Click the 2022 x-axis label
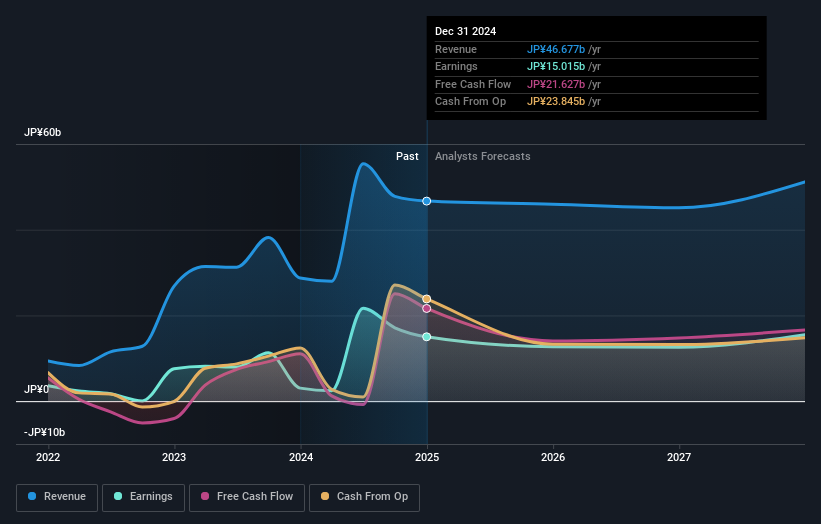Viewport: 821px width, 524px height. pyautogui.click(x=48, y=457)
